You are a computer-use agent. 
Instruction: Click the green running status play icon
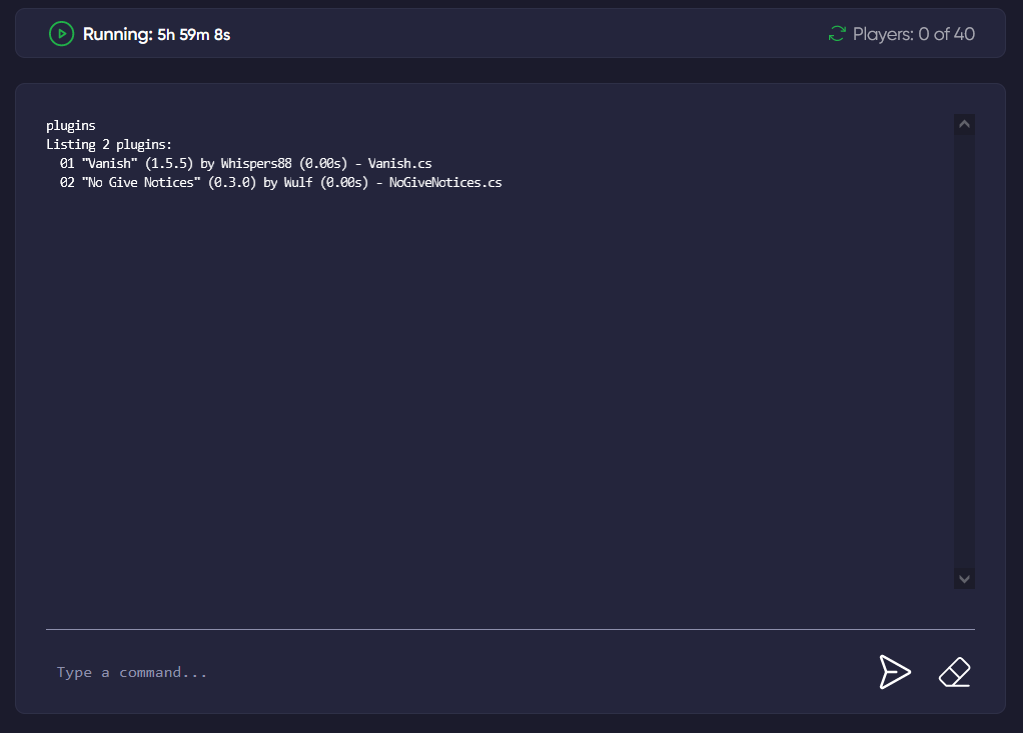(x=60, y=33)
